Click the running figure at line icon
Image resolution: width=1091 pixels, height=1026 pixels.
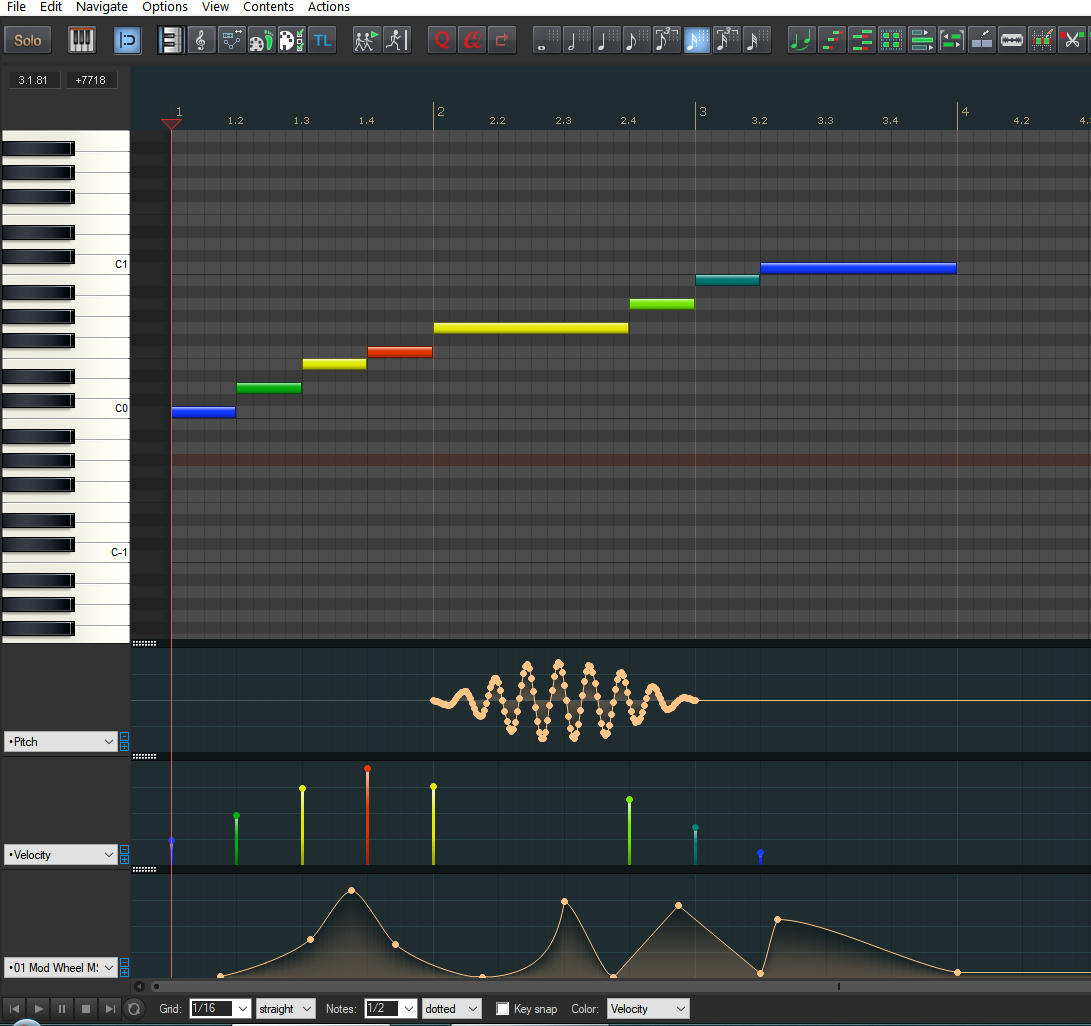pyautogui.click(x=397, y=40)
